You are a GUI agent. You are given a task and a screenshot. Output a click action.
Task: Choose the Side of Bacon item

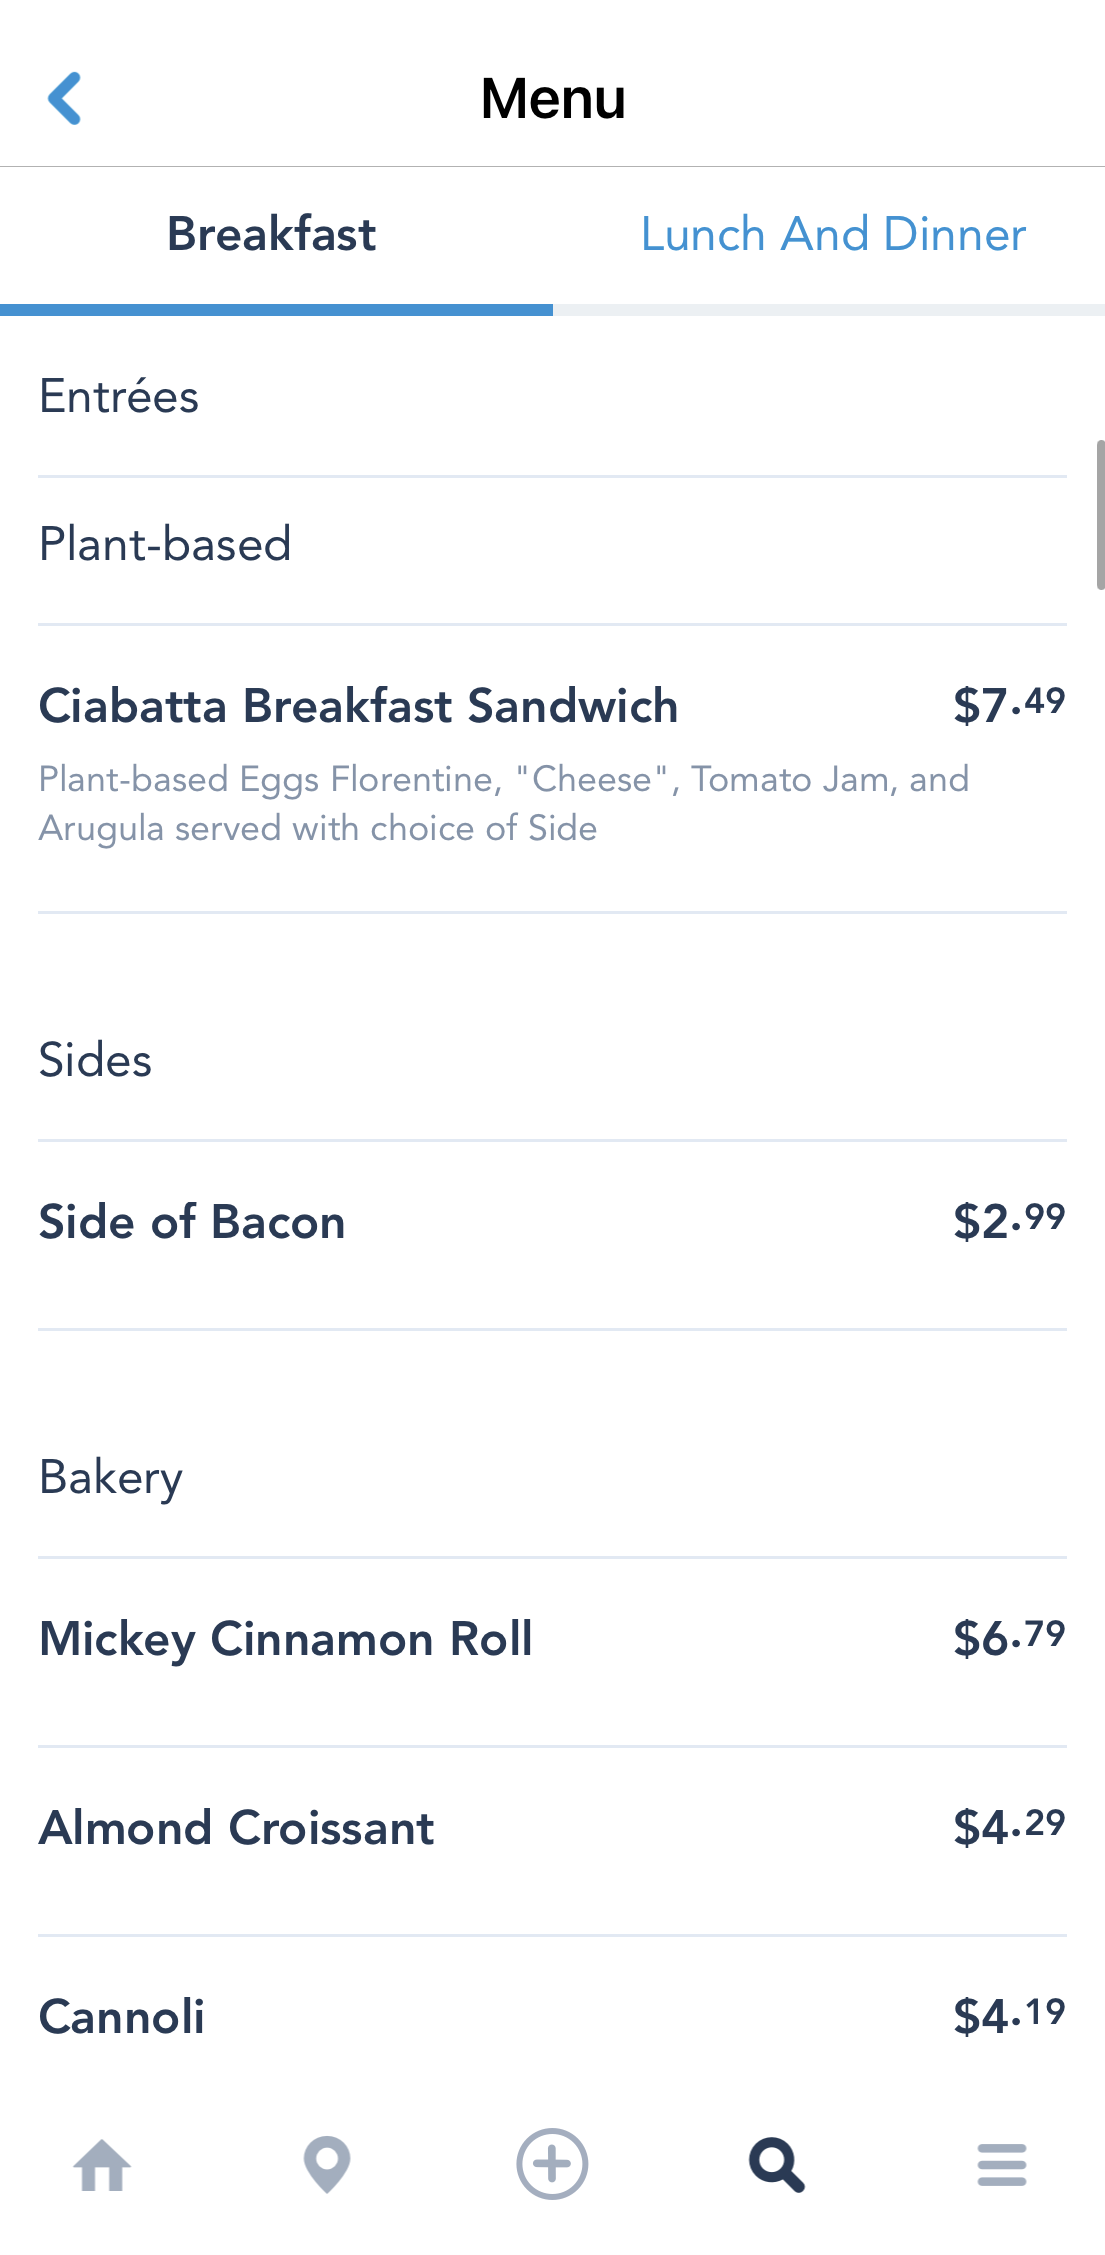(192, 1222)
